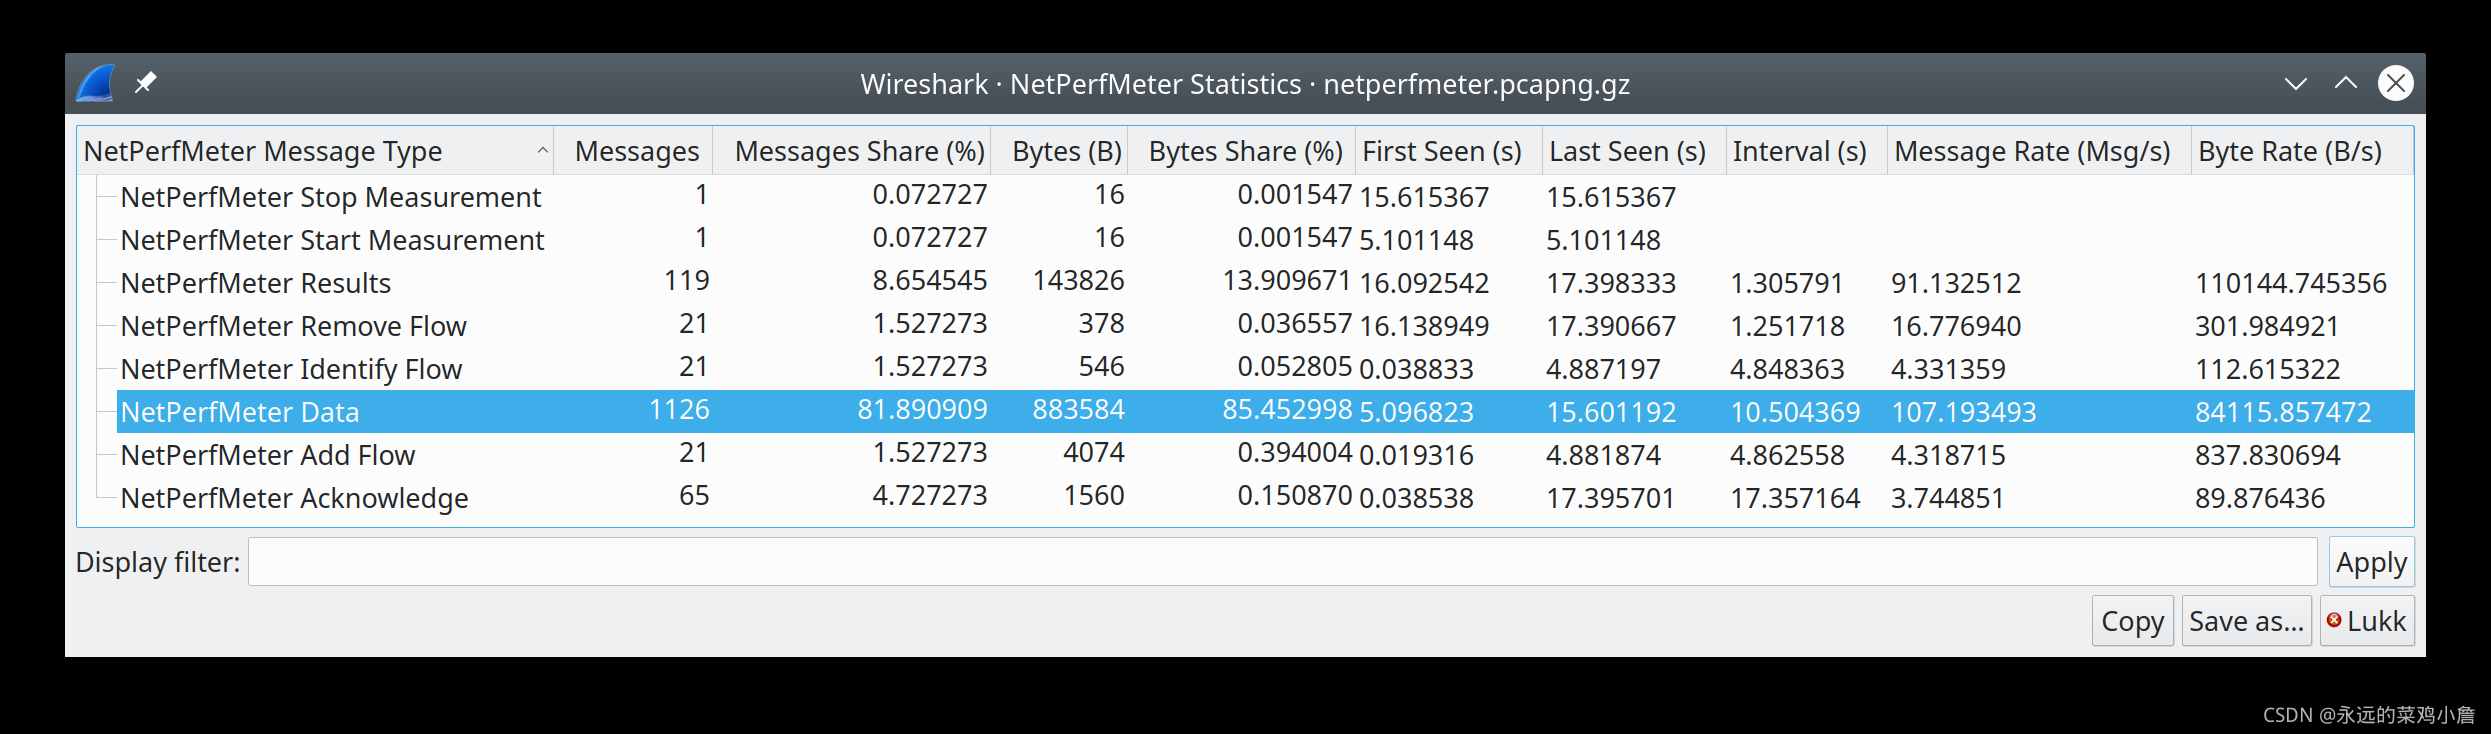Sort by Interval (s) column header

point(1806,151)
